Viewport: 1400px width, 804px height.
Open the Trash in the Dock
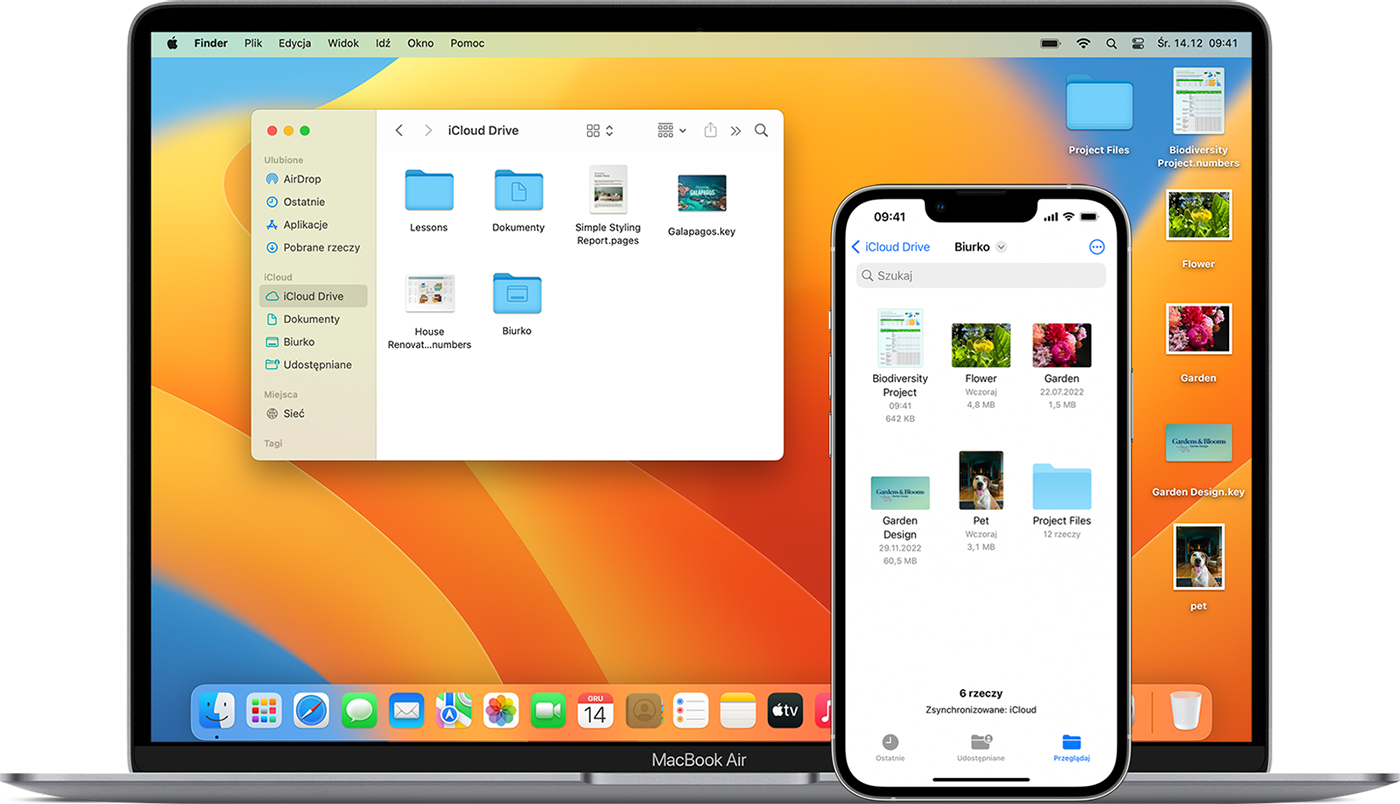[x=1185, y=711]
